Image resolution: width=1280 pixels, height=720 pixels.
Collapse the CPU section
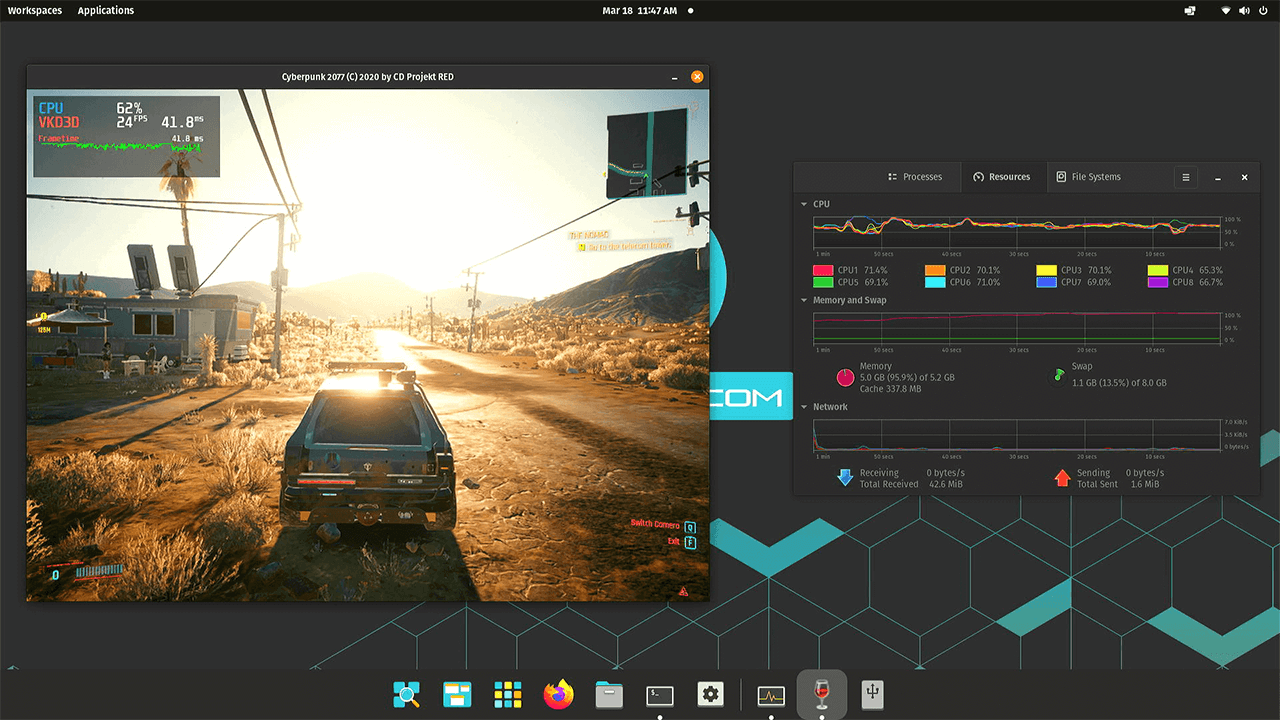(x=804, y=204)
